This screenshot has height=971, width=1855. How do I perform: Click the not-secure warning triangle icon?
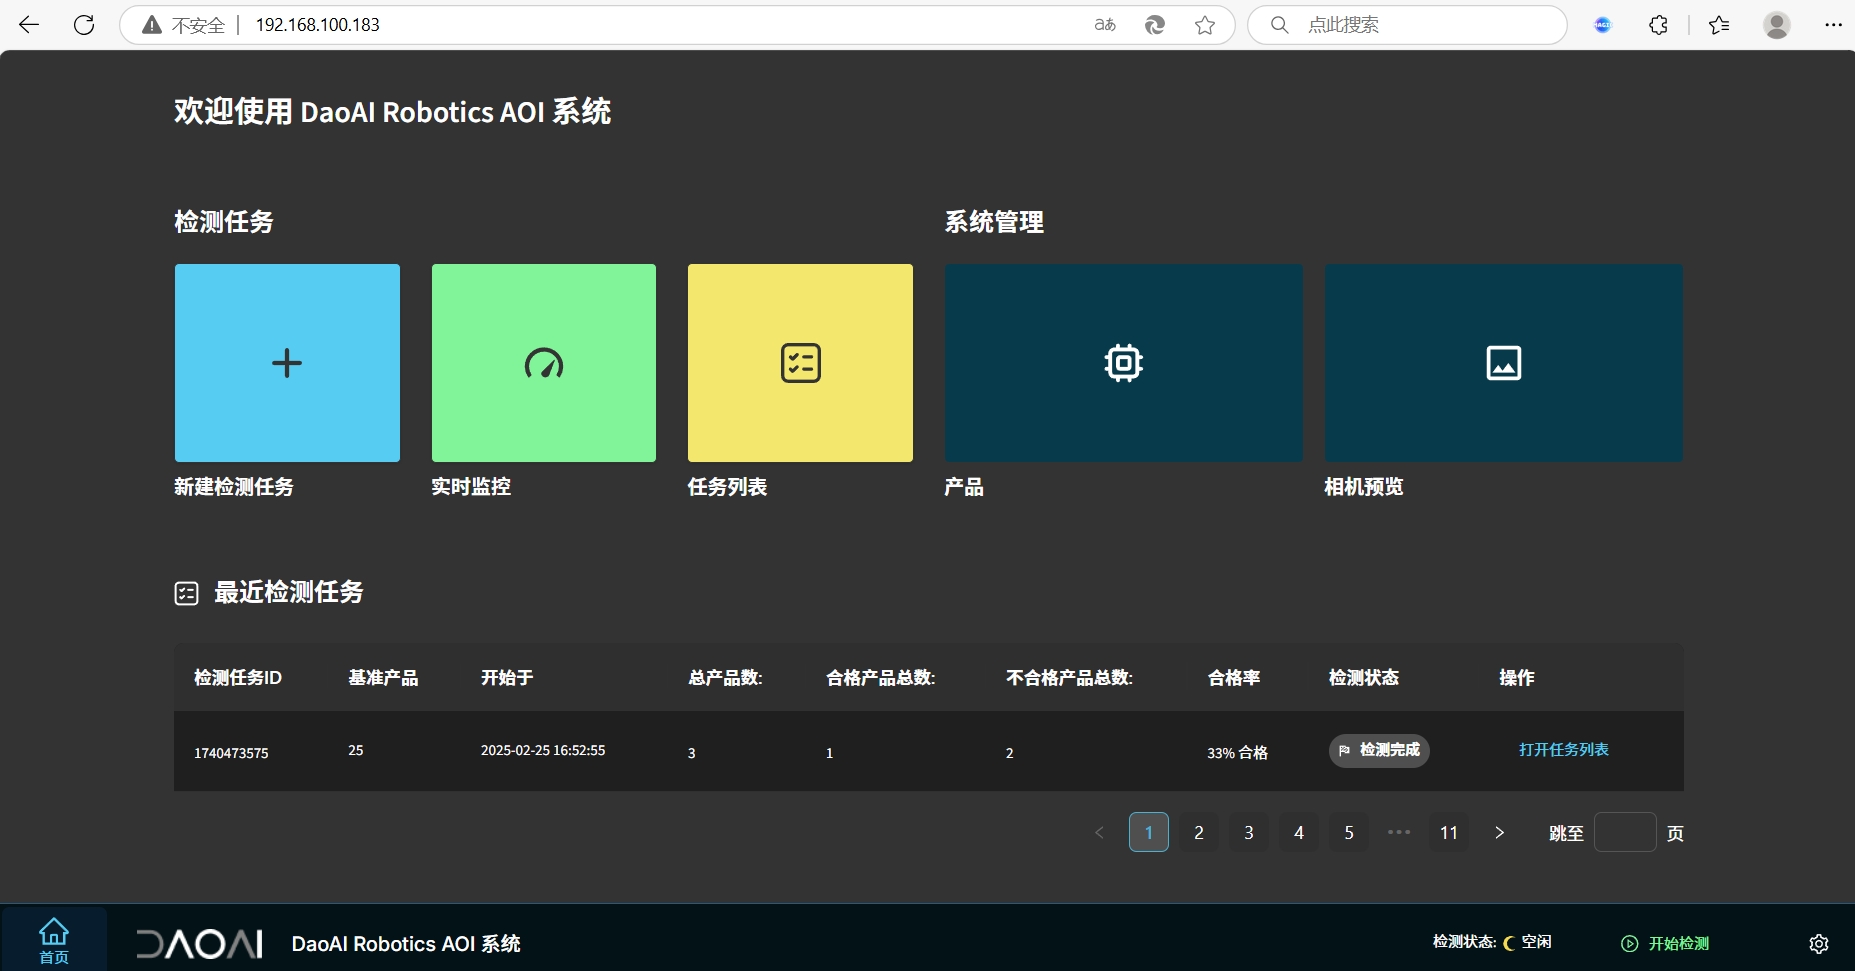tap(152, 25)
